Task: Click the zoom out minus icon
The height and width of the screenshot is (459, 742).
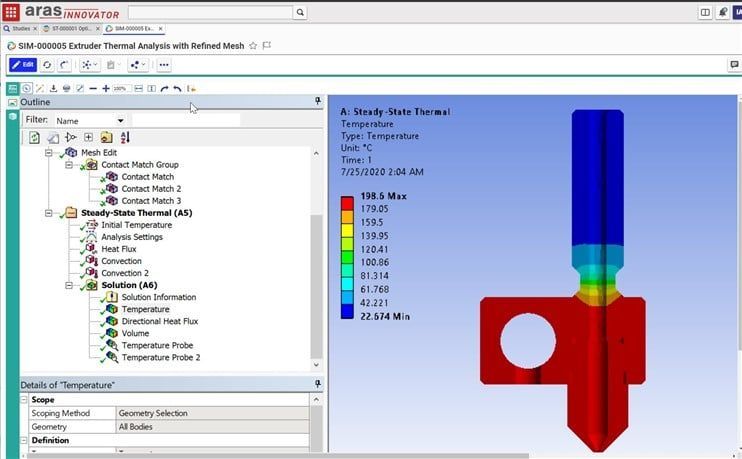Action: click(93, 88)
